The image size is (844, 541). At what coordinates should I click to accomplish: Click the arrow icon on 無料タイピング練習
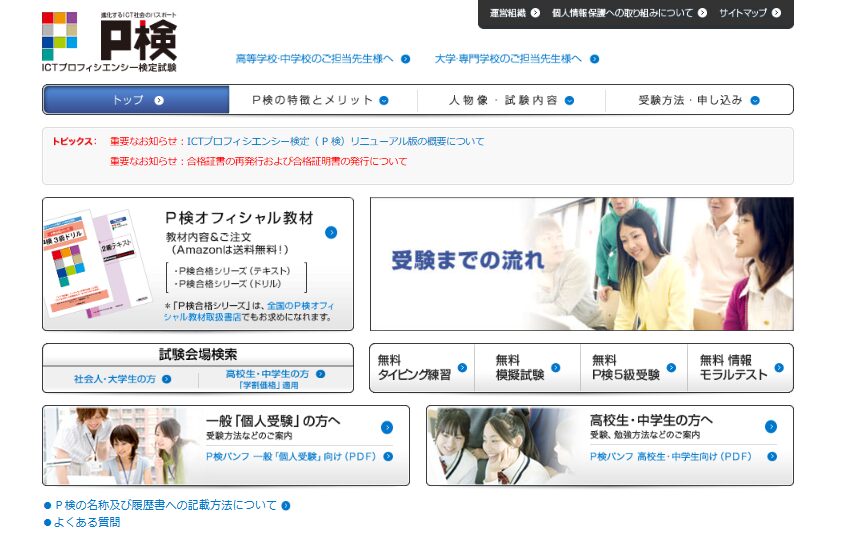(x=462, y=367)
